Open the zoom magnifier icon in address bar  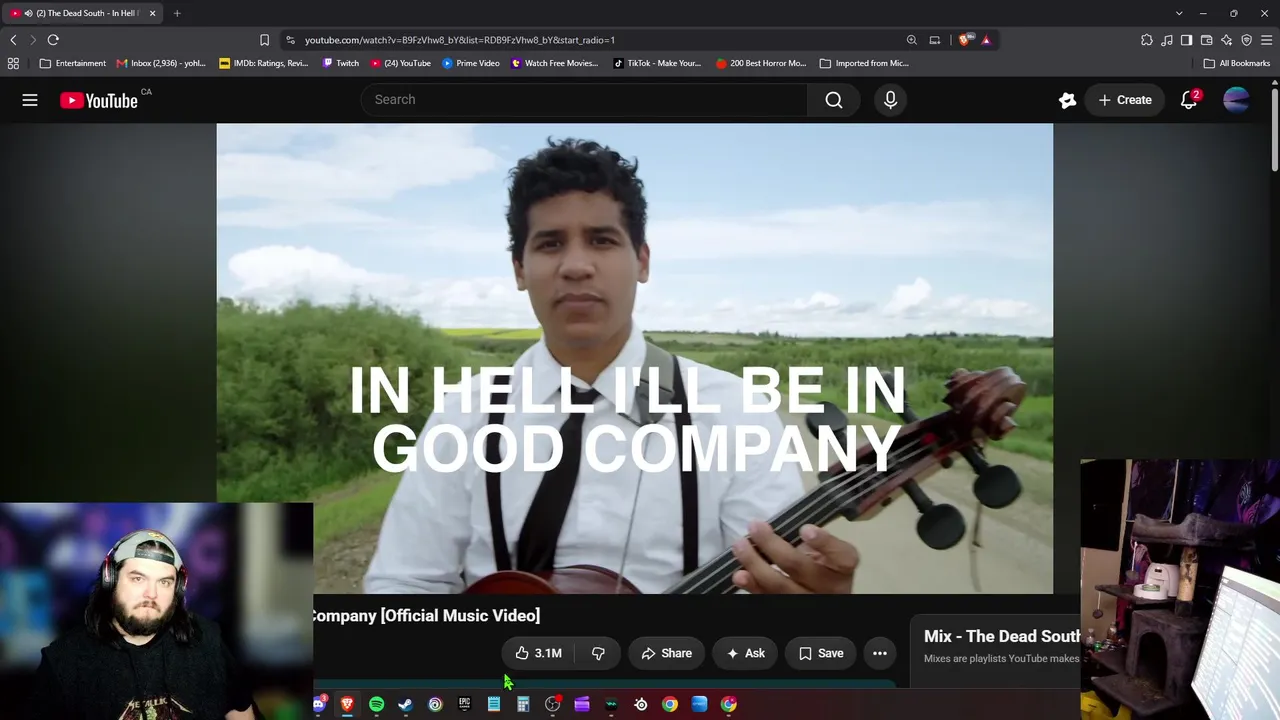tap(912, 40)
